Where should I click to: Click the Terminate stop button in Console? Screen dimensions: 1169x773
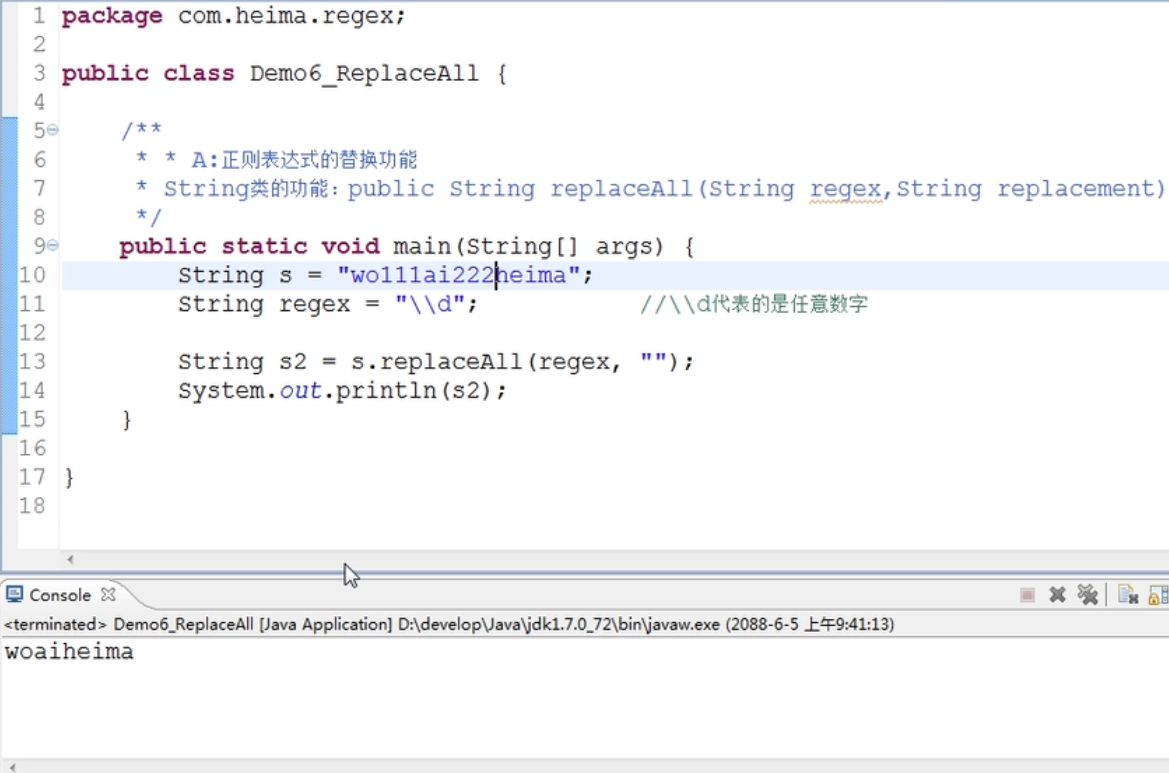point(1027,595)
